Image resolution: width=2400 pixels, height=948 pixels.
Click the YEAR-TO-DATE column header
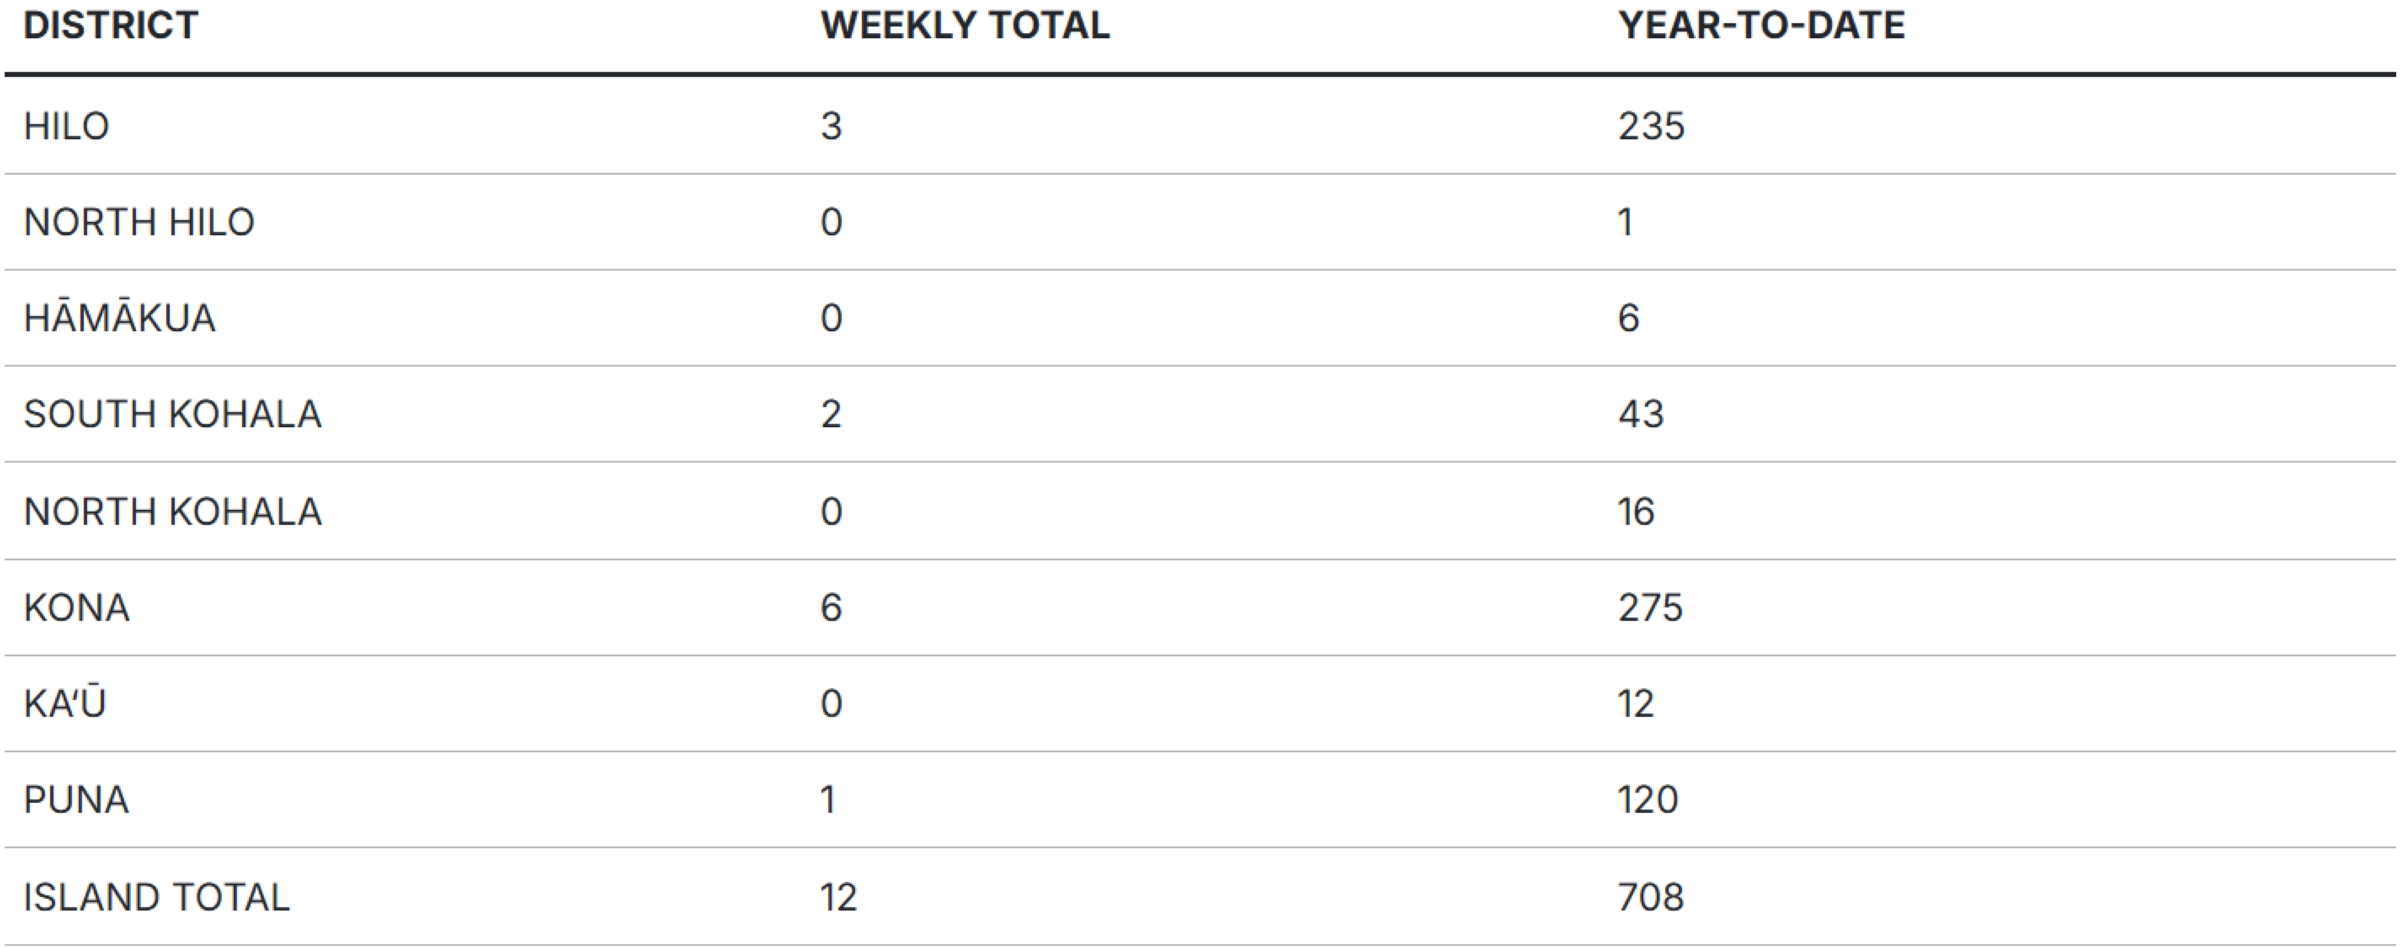(x=1761, y=25)
